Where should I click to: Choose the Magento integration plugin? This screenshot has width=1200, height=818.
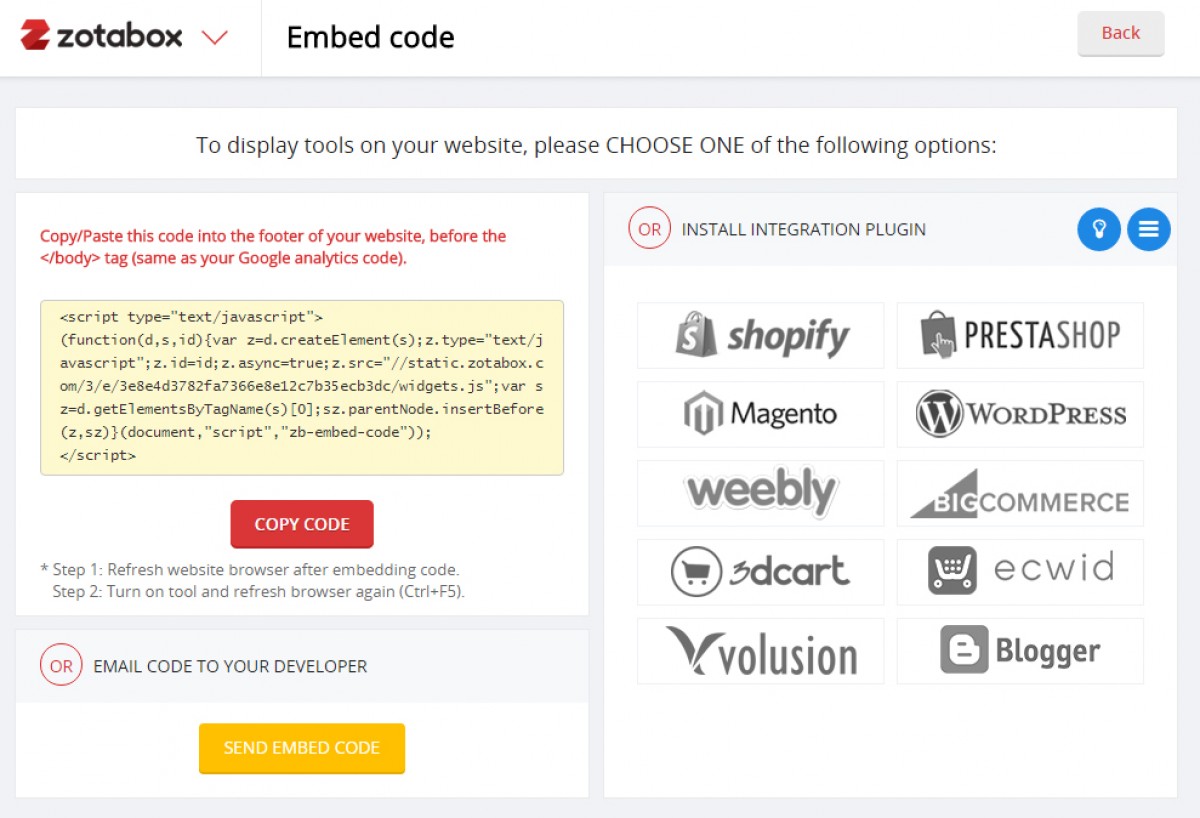coord(760,414)
